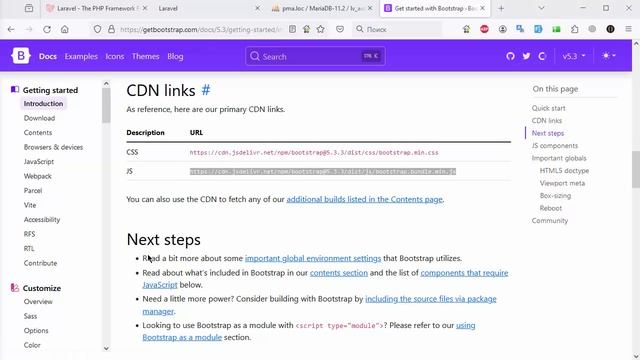Open the Blog navbar item
The height and width of the screenshot is (360, 640).
(175, 56)
